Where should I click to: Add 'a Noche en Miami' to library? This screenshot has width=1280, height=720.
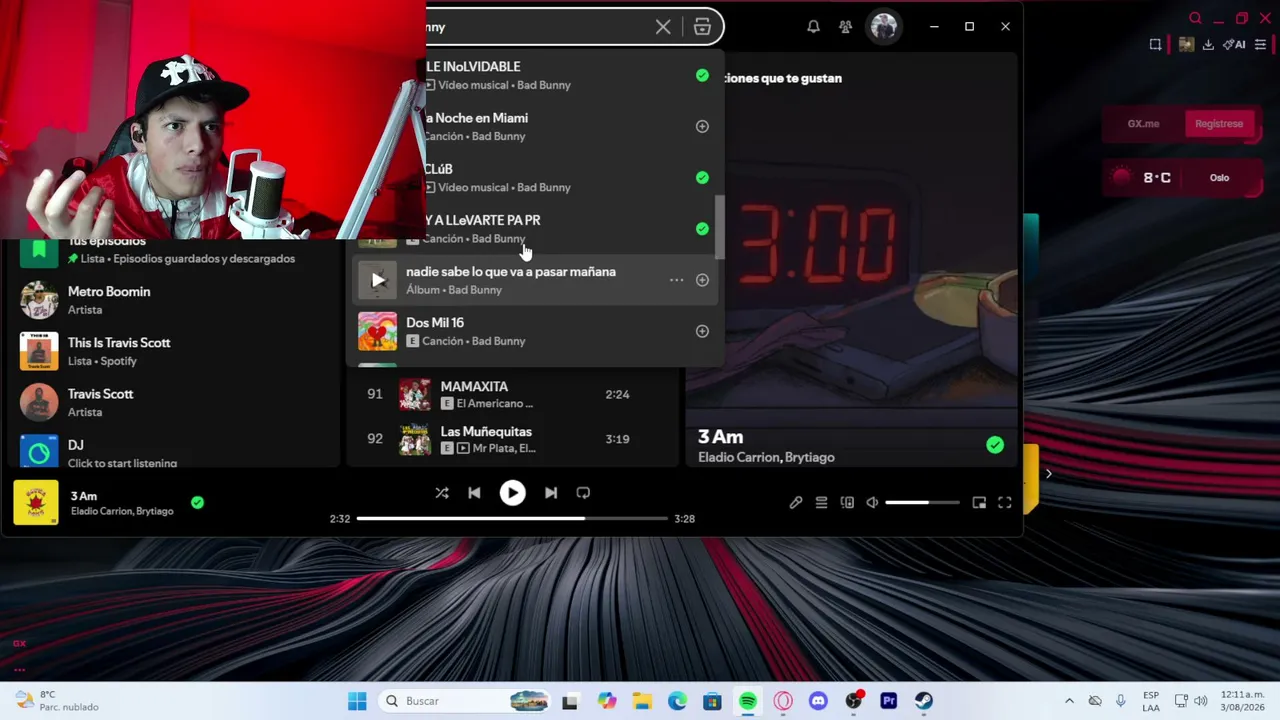coord(702,126)
